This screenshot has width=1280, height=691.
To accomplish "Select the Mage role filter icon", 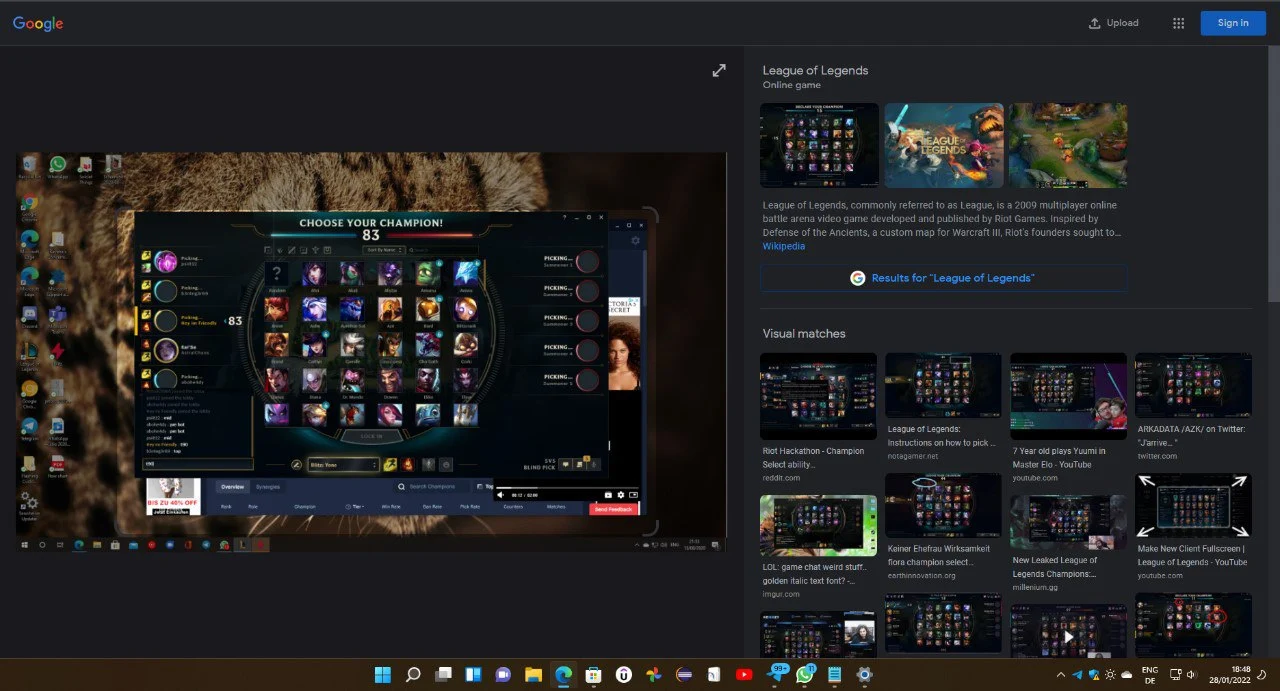I will [303, 250].
